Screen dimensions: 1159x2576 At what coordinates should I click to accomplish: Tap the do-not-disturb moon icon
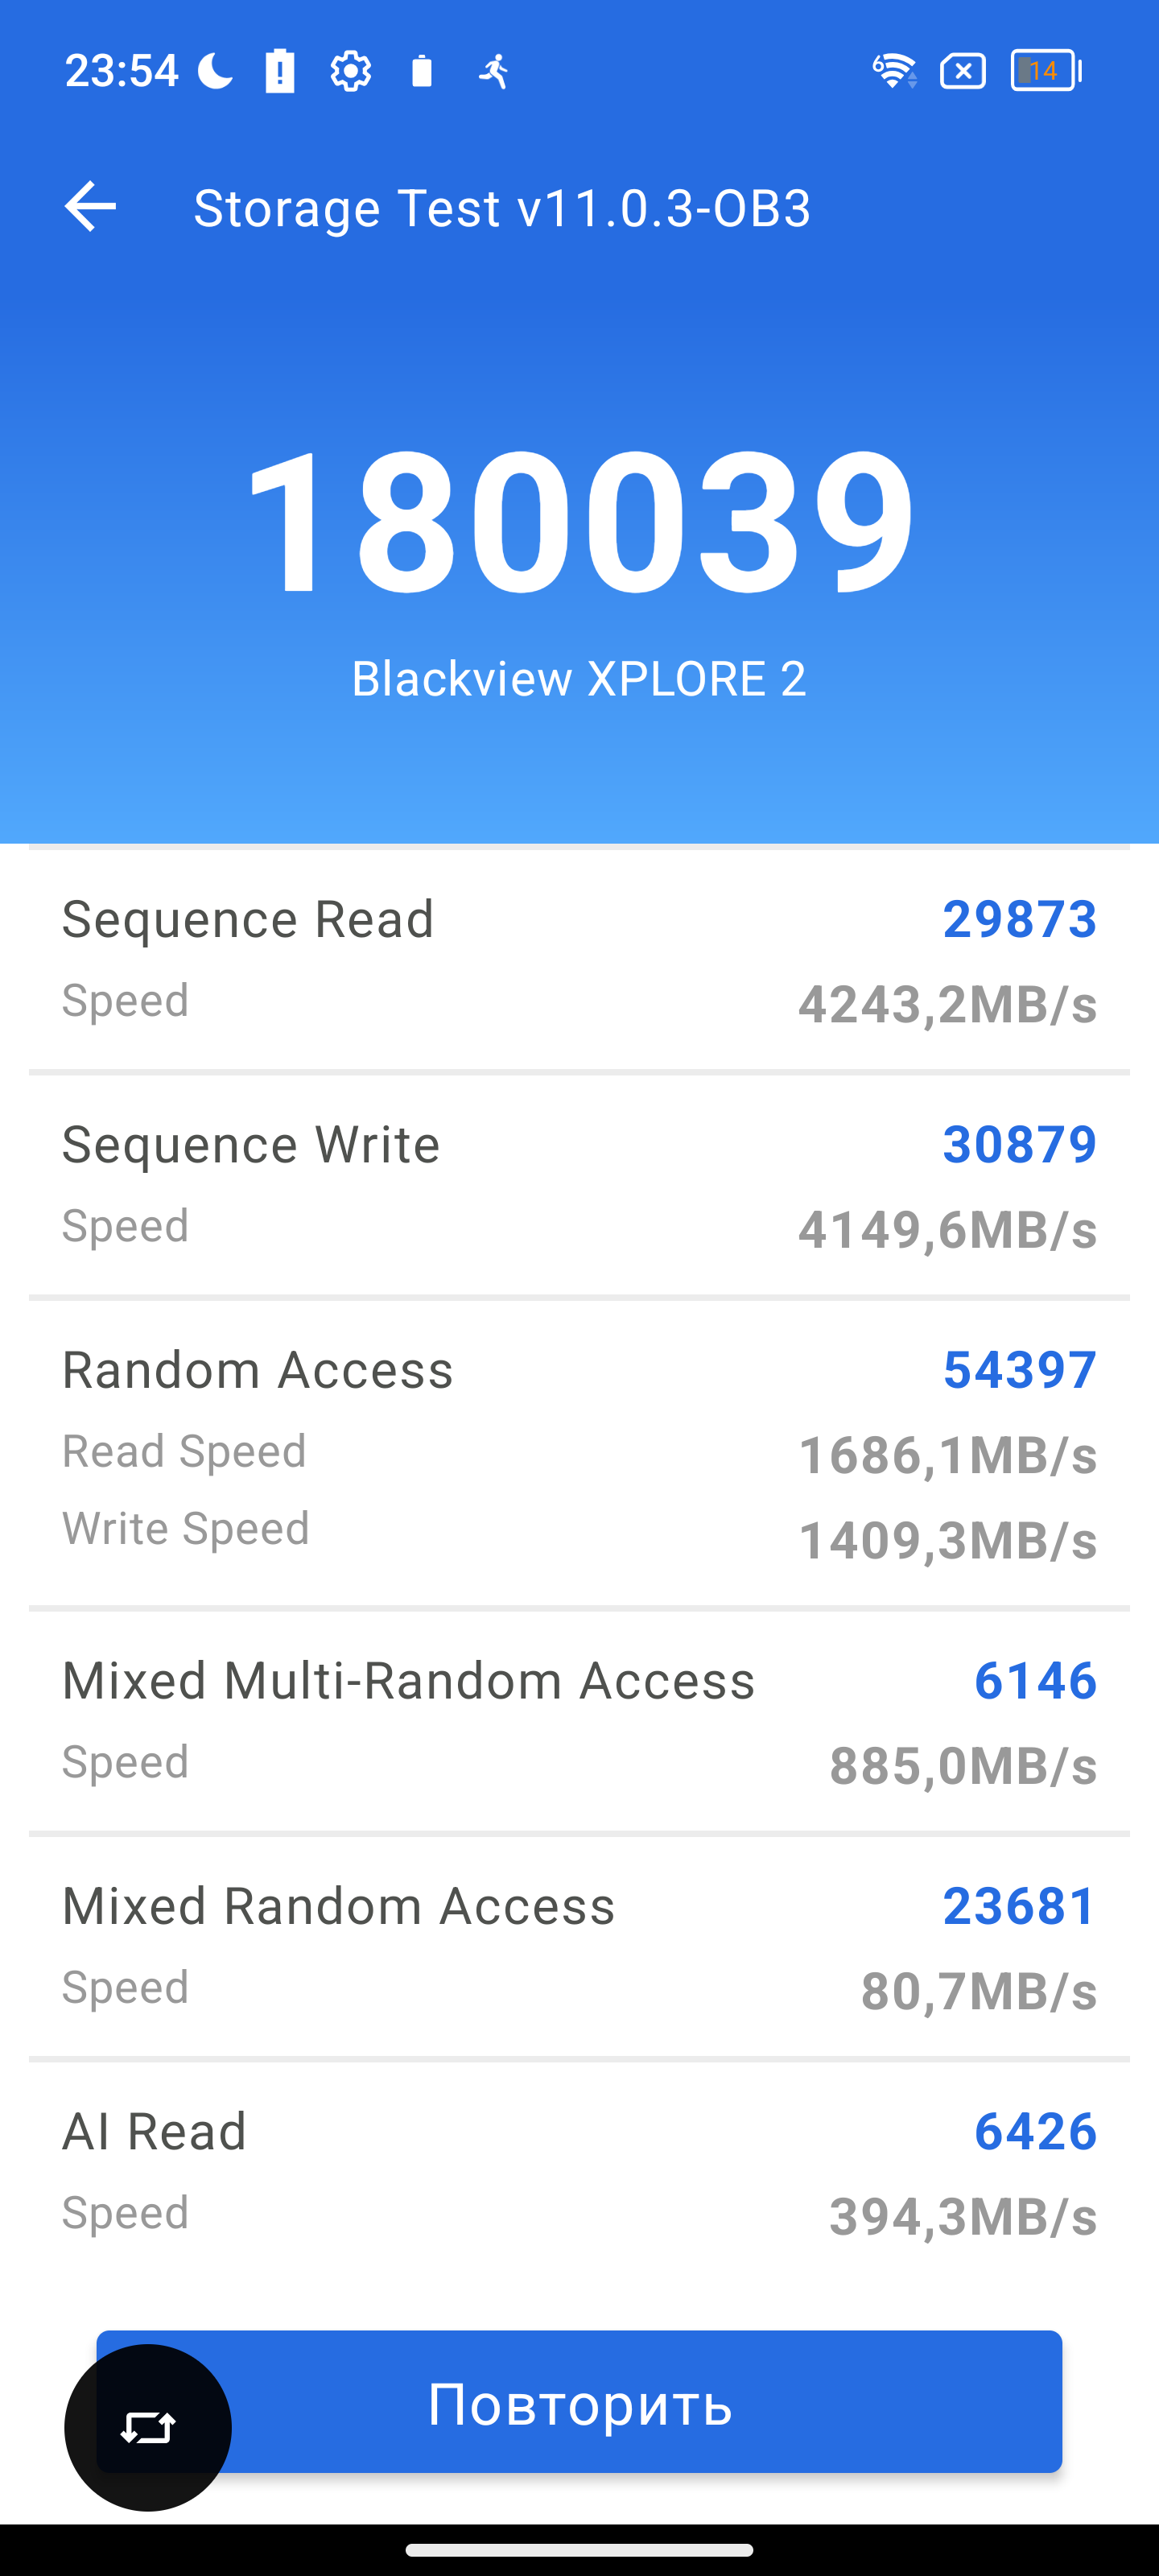click(215, 71)
